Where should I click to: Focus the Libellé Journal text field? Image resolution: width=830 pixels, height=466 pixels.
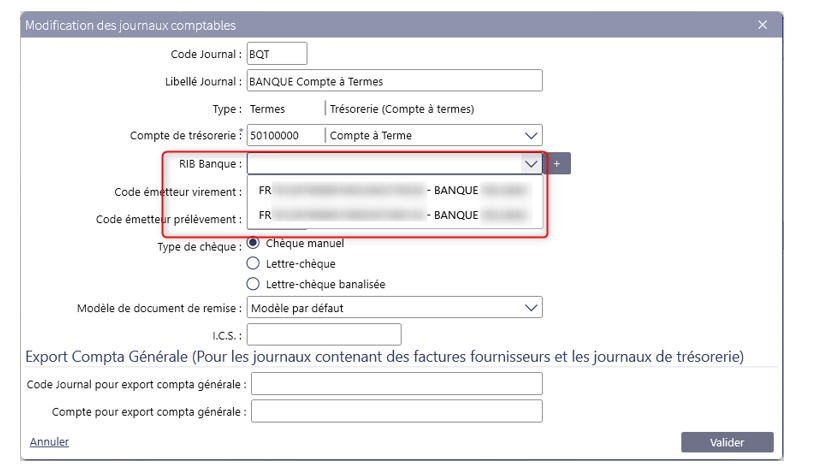pyautogui.click(x=394, y=81)
